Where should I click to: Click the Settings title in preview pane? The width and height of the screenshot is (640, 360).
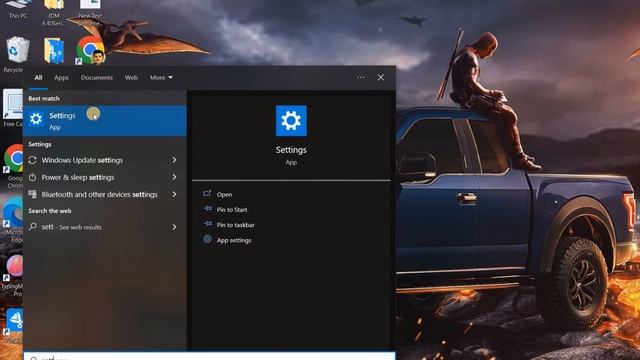(291, 150)
